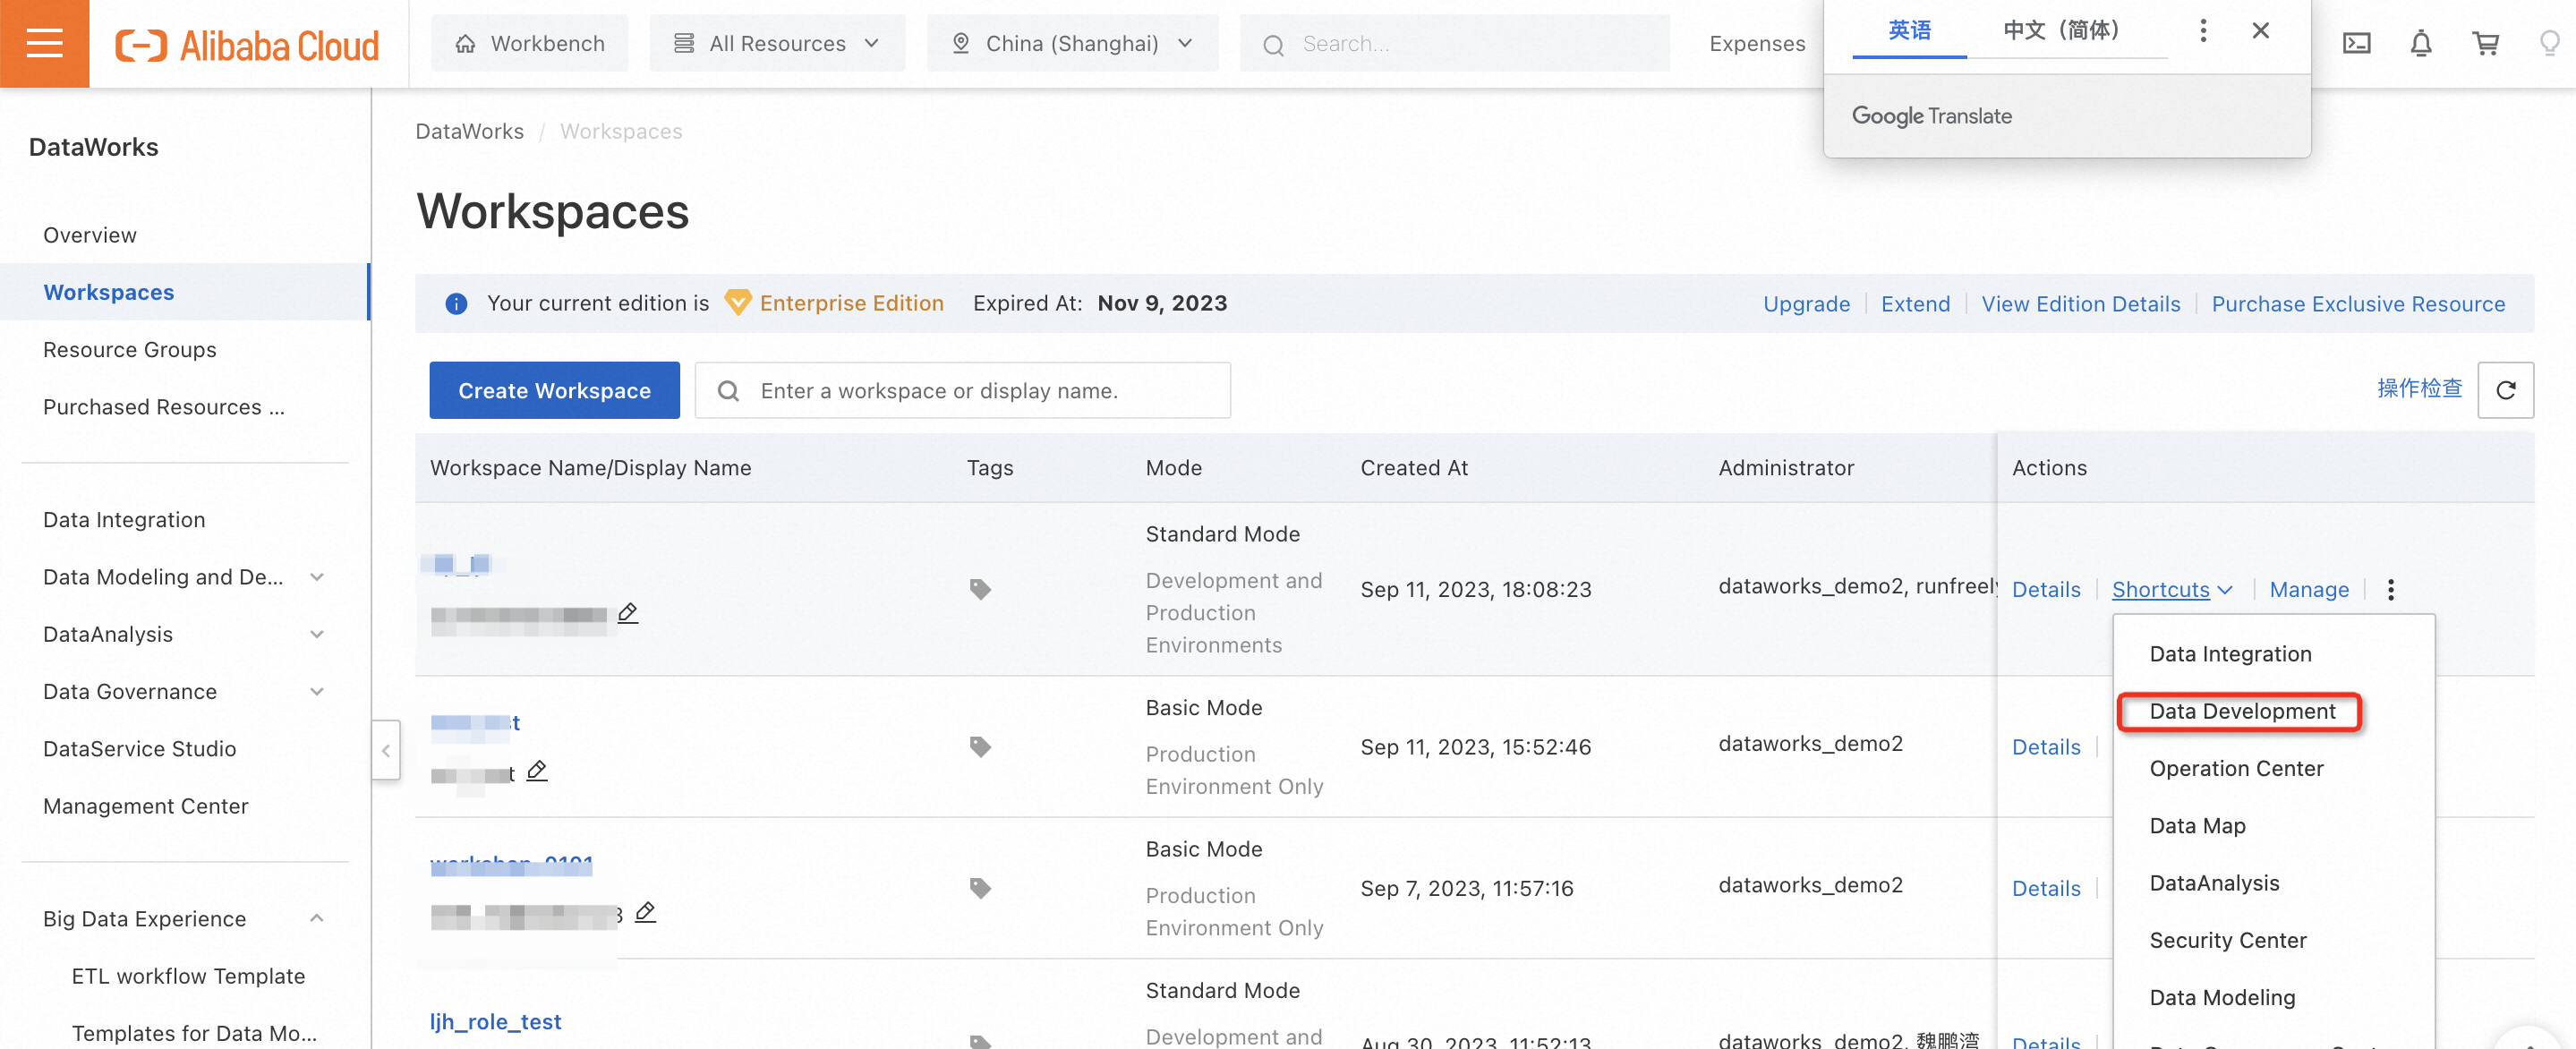
Task: Click the tag icon in the Sep 7 11:57:16 row
Action: click(980, 888)
